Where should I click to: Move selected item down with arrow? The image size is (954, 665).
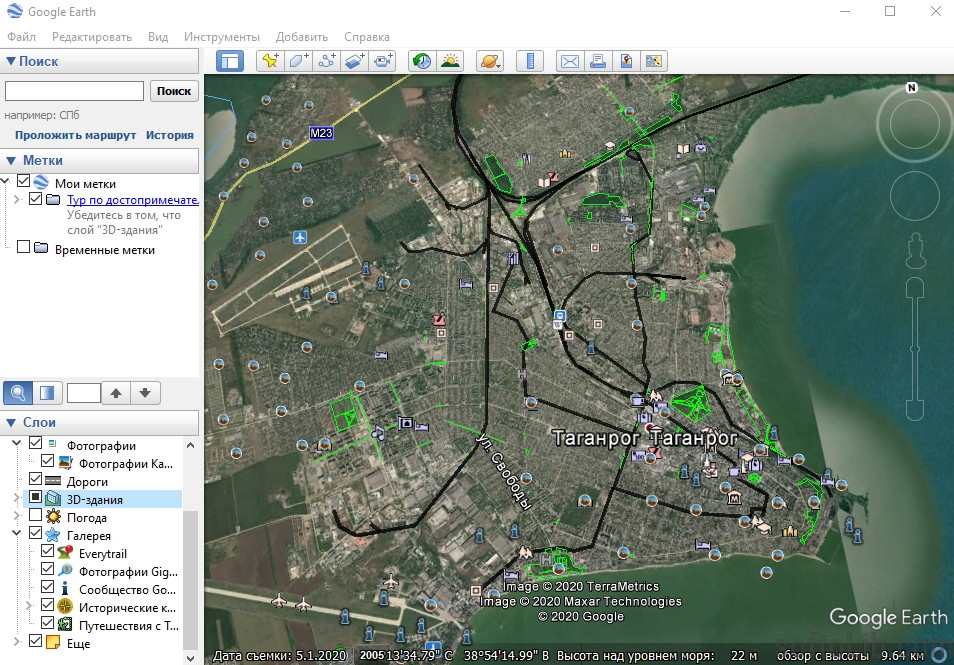(x=145, y=393)
